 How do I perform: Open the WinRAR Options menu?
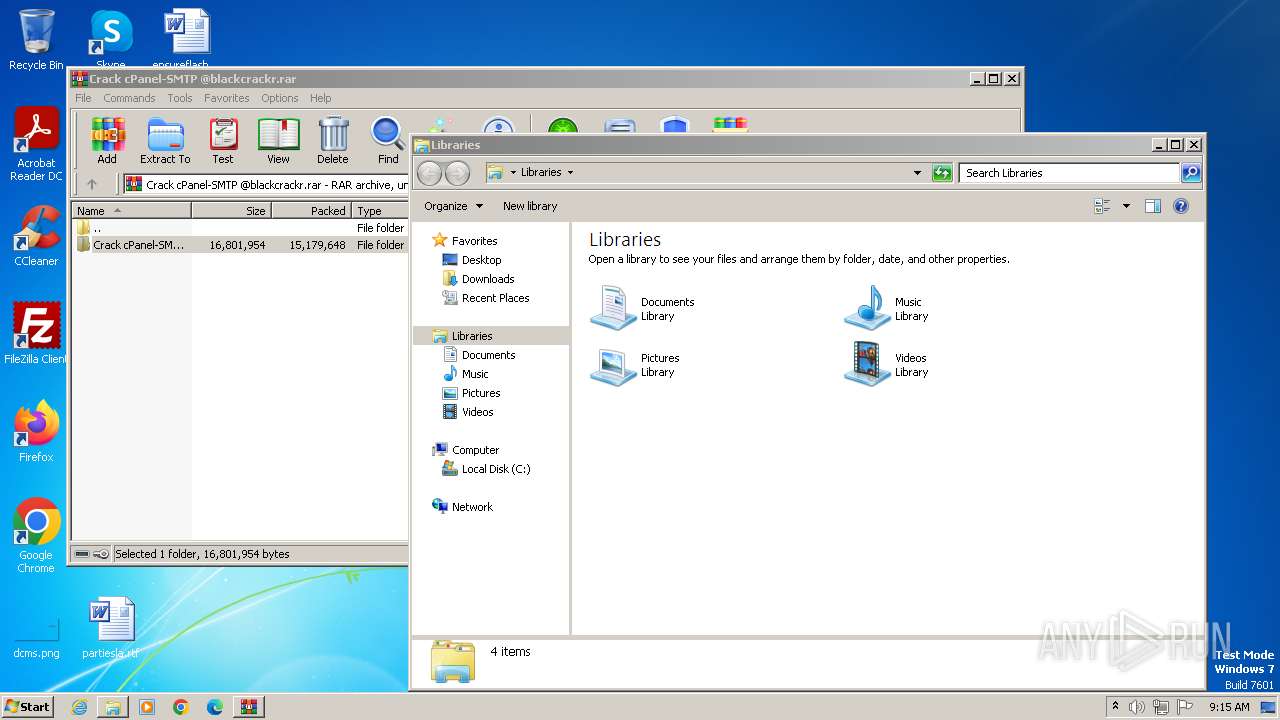(280, 98)
